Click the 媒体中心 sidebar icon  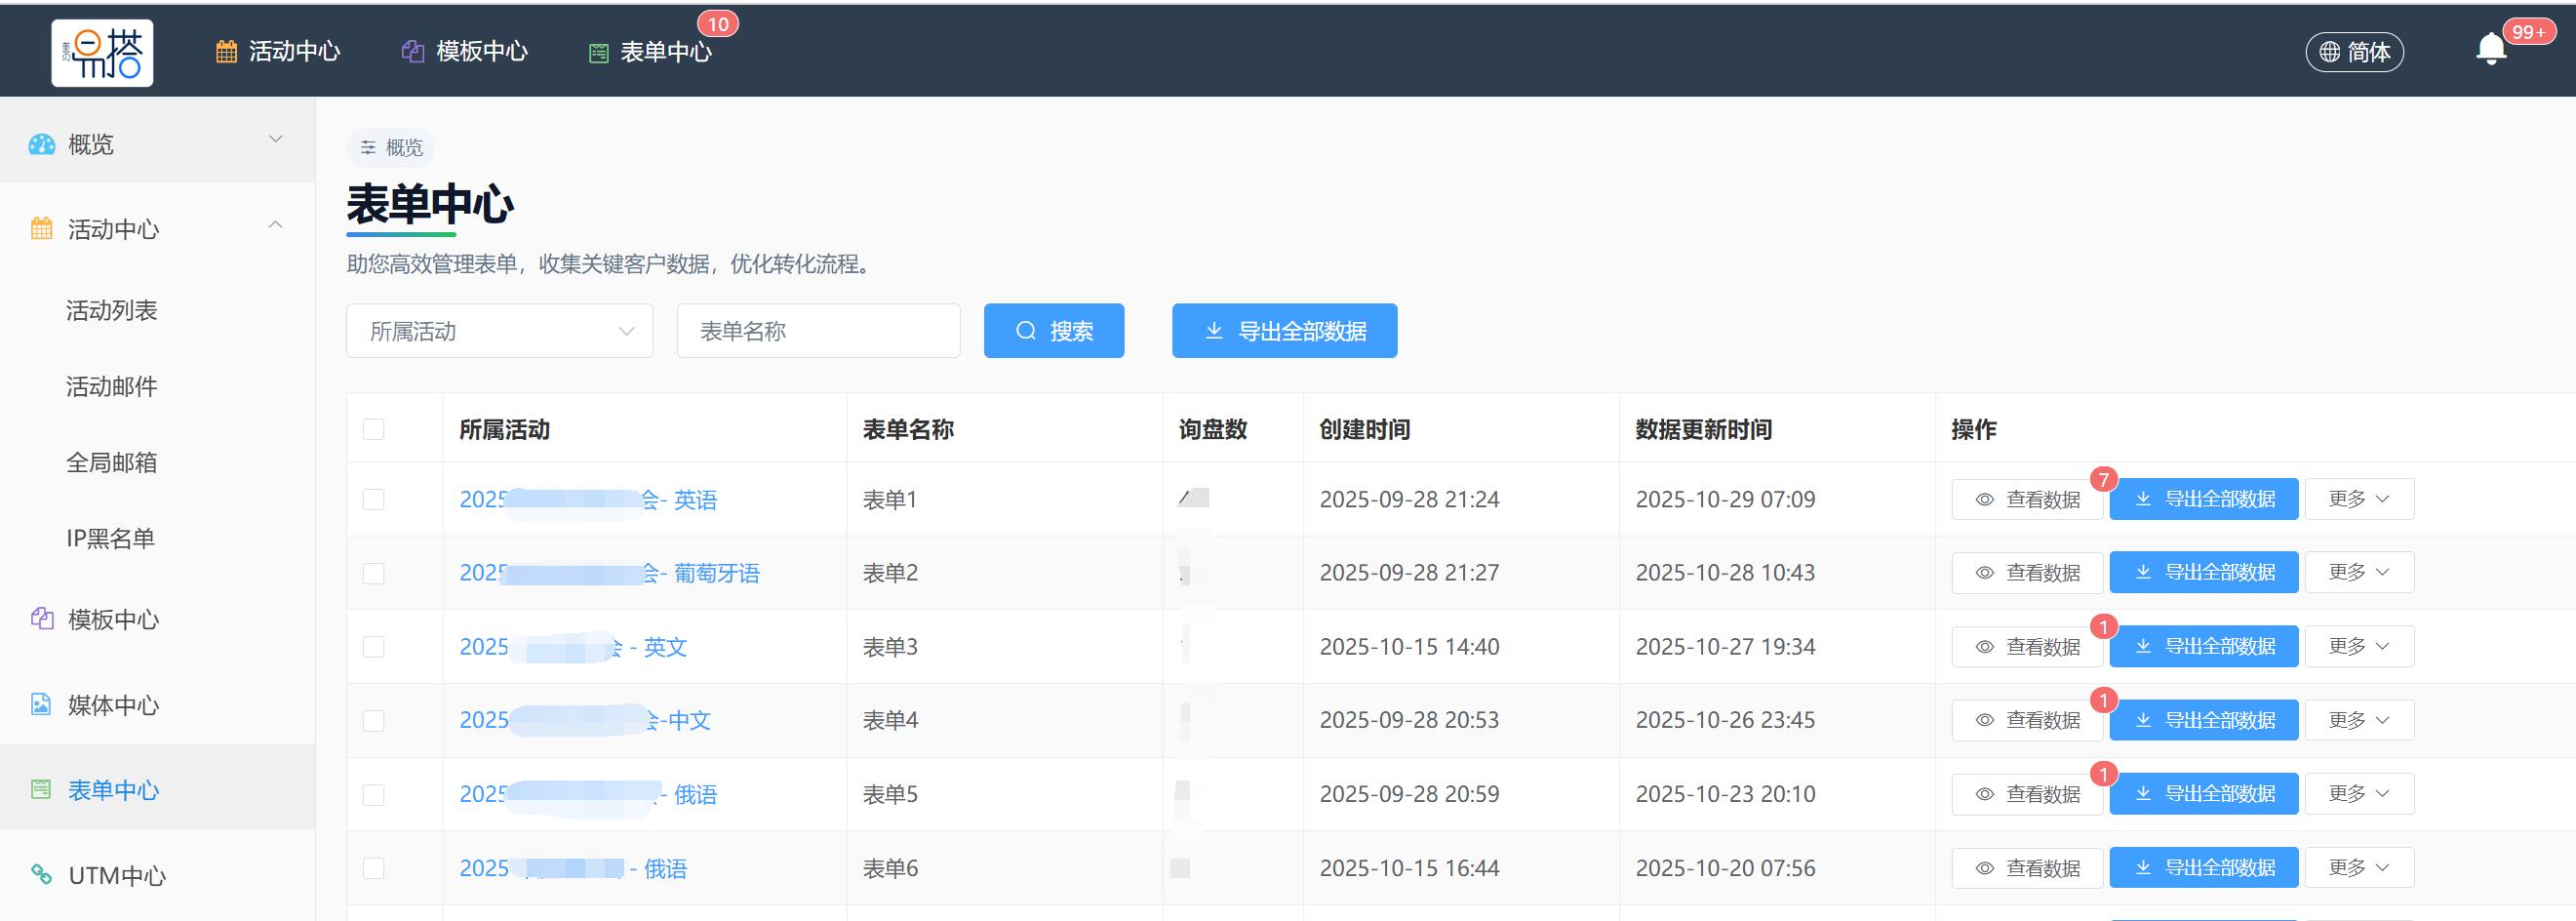click(x=40, y=705)
